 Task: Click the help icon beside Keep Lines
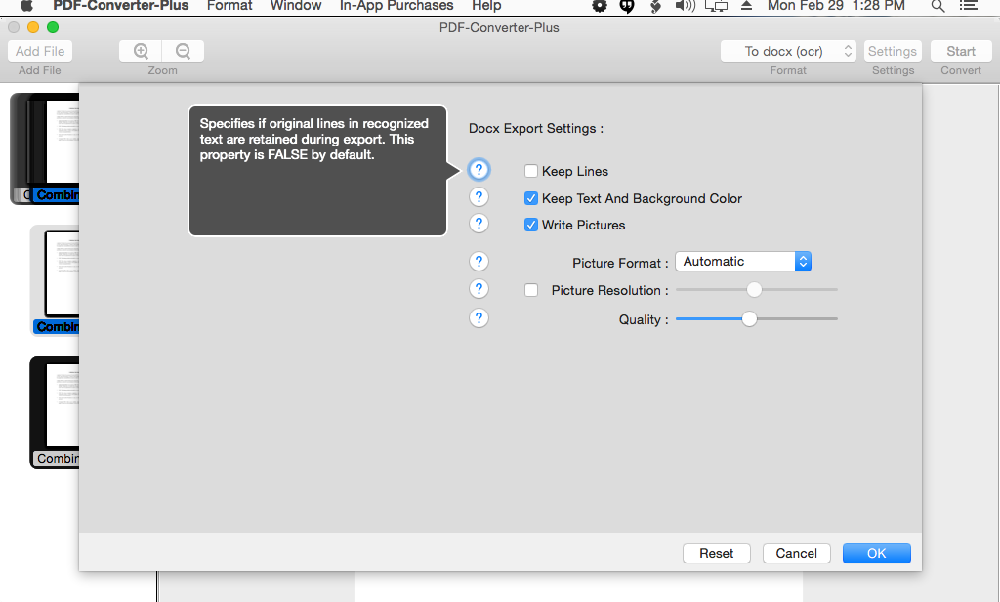pos(479,170)
